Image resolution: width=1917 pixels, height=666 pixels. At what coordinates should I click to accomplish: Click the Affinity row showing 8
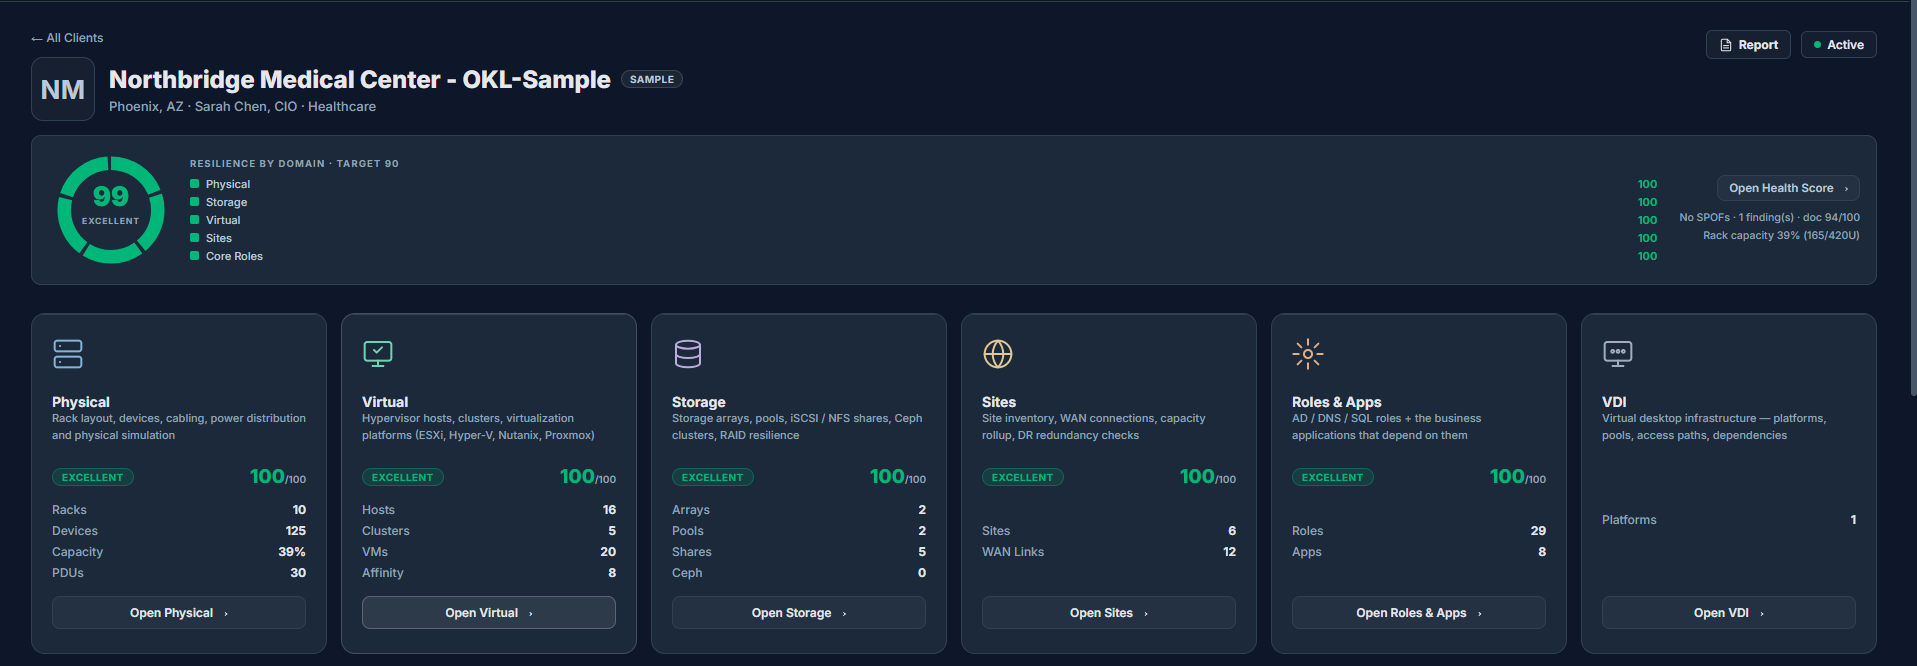[x=489, y=573]
